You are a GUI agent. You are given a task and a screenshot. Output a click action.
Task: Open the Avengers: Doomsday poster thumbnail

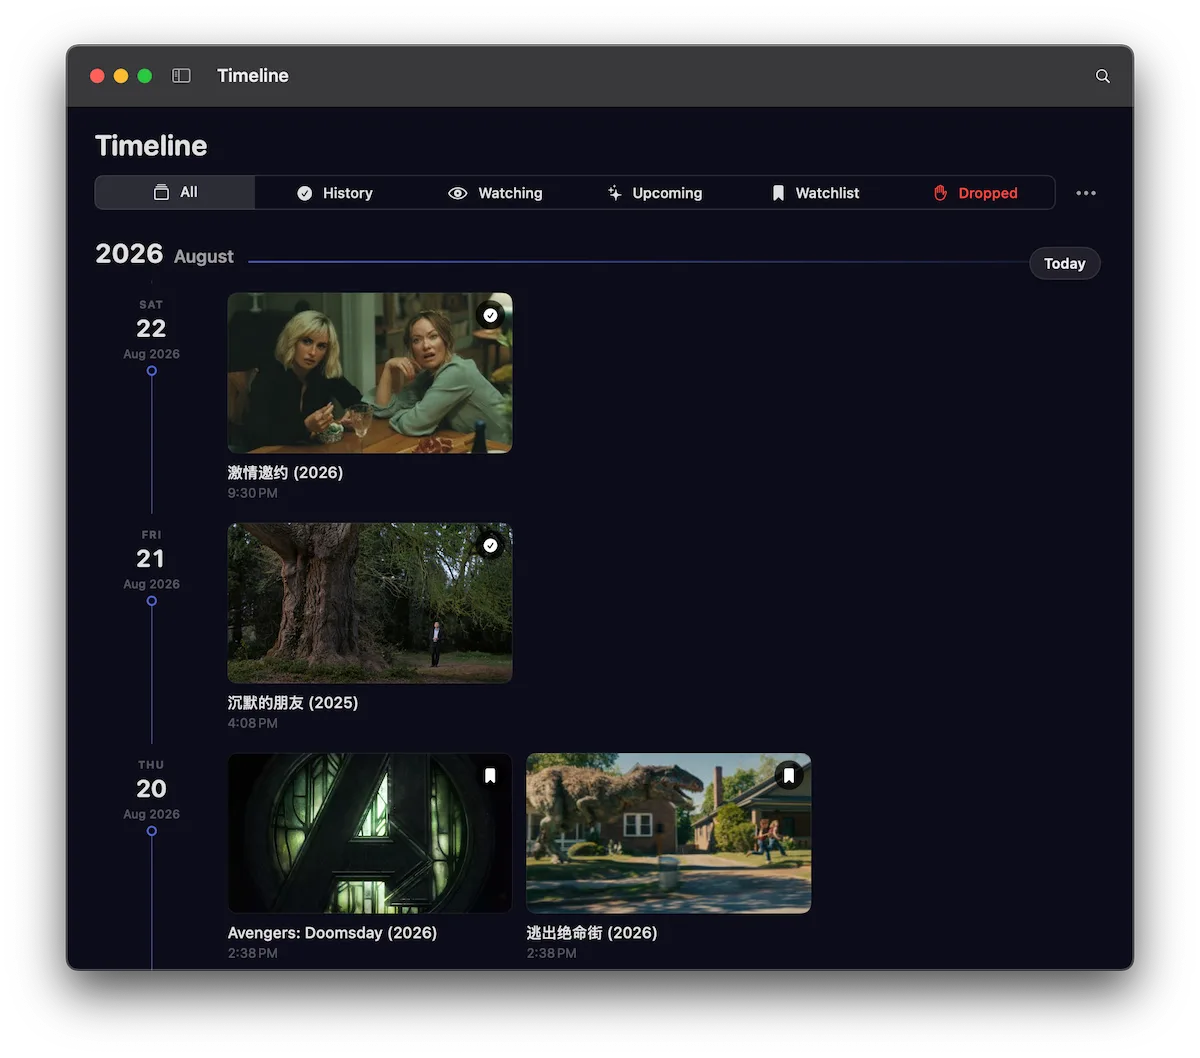[370, 833]
